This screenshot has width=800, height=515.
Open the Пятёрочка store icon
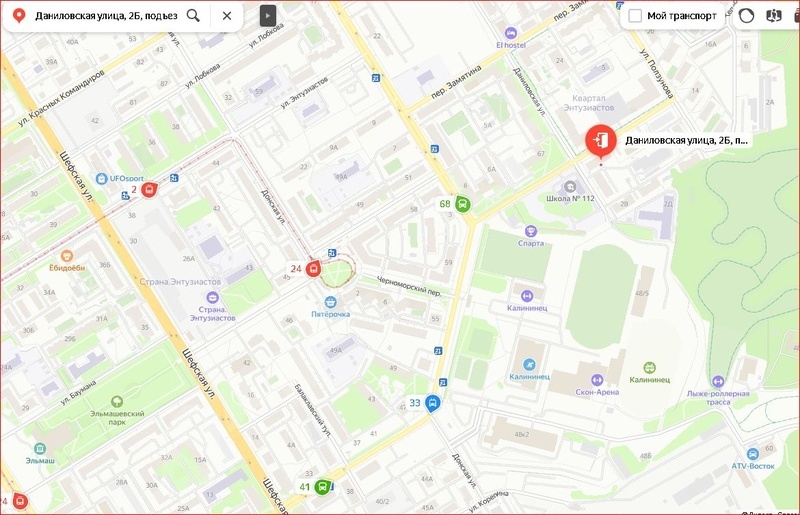[330, 301]
